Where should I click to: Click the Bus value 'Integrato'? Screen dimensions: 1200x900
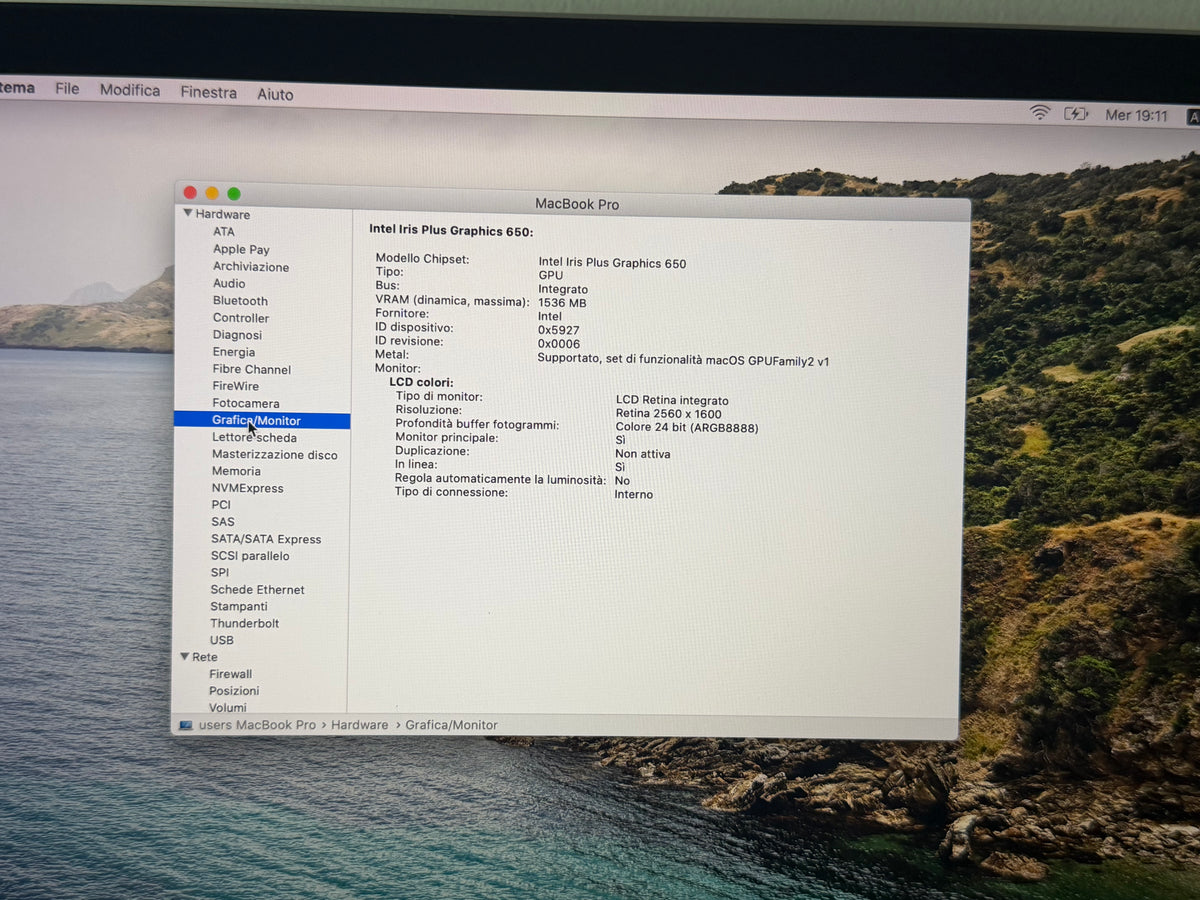coord(563,289)
